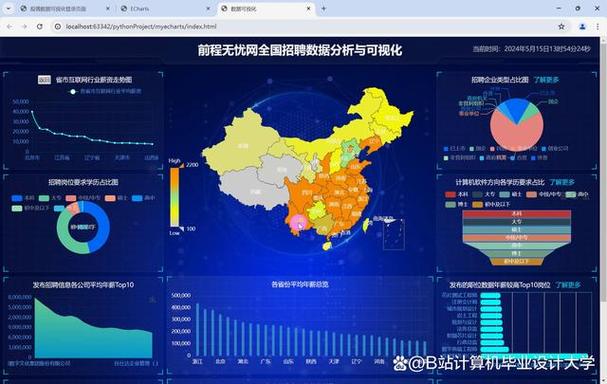
Task: Switch to the ECharts tab
Action: 165,8
